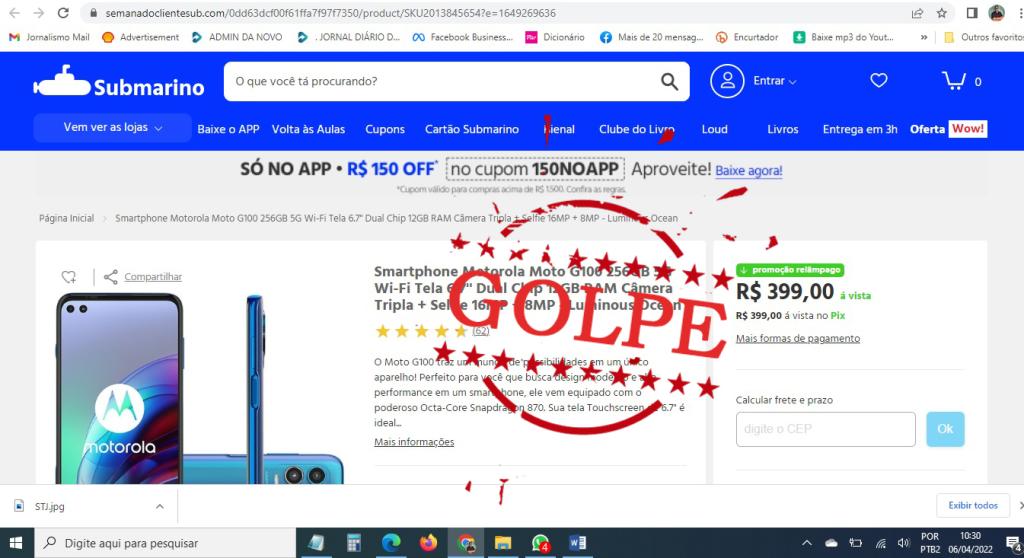Show more bookmarks with double chevron

pos(923,37)
